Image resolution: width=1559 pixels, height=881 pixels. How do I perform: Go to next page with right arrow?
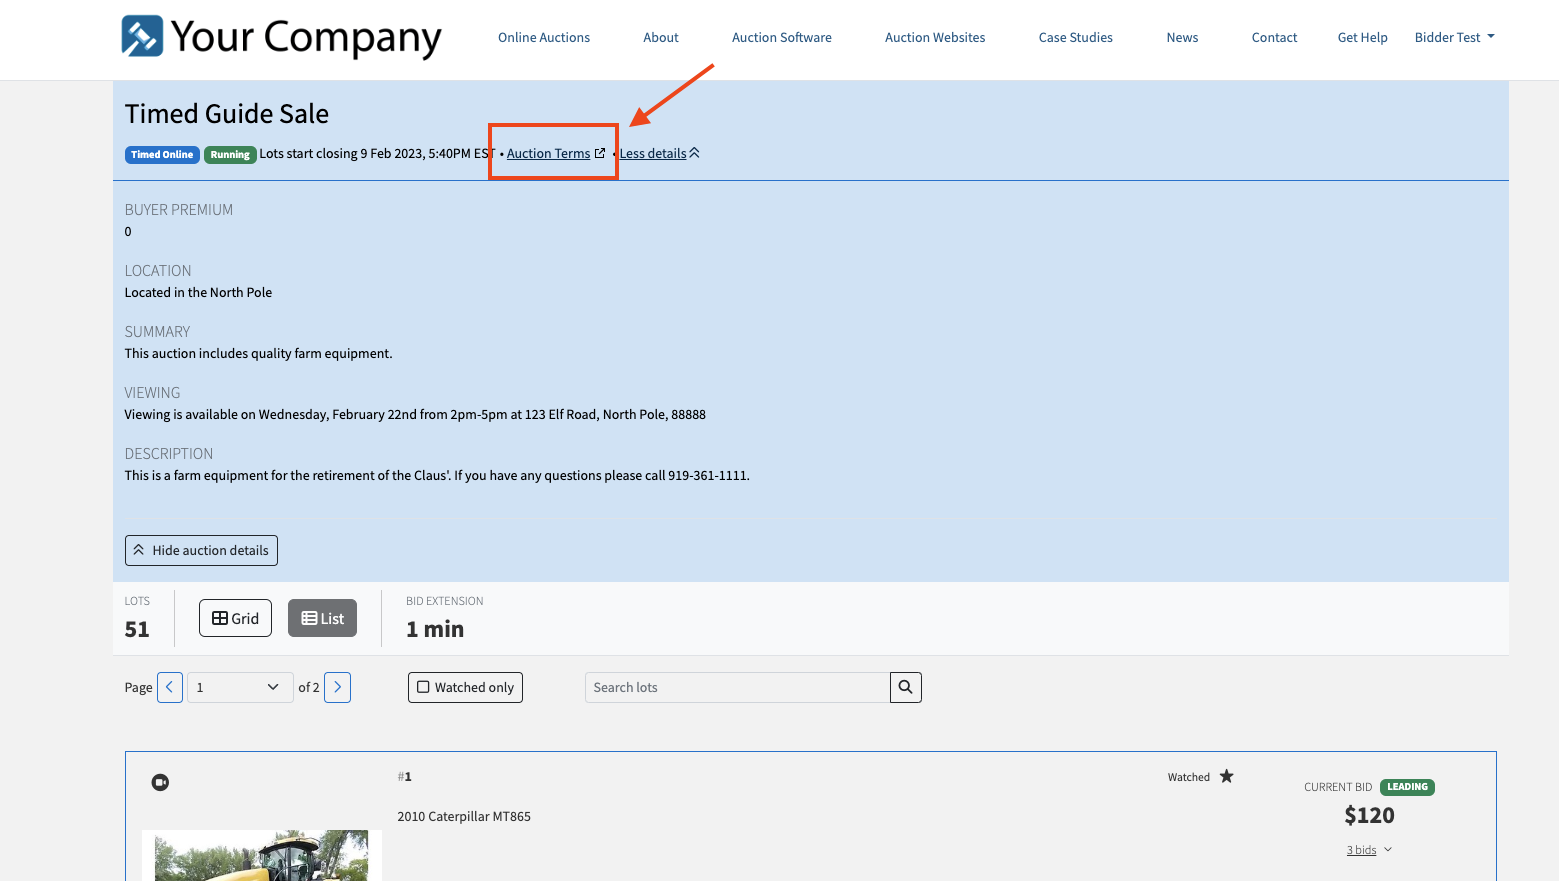(337, 687)
